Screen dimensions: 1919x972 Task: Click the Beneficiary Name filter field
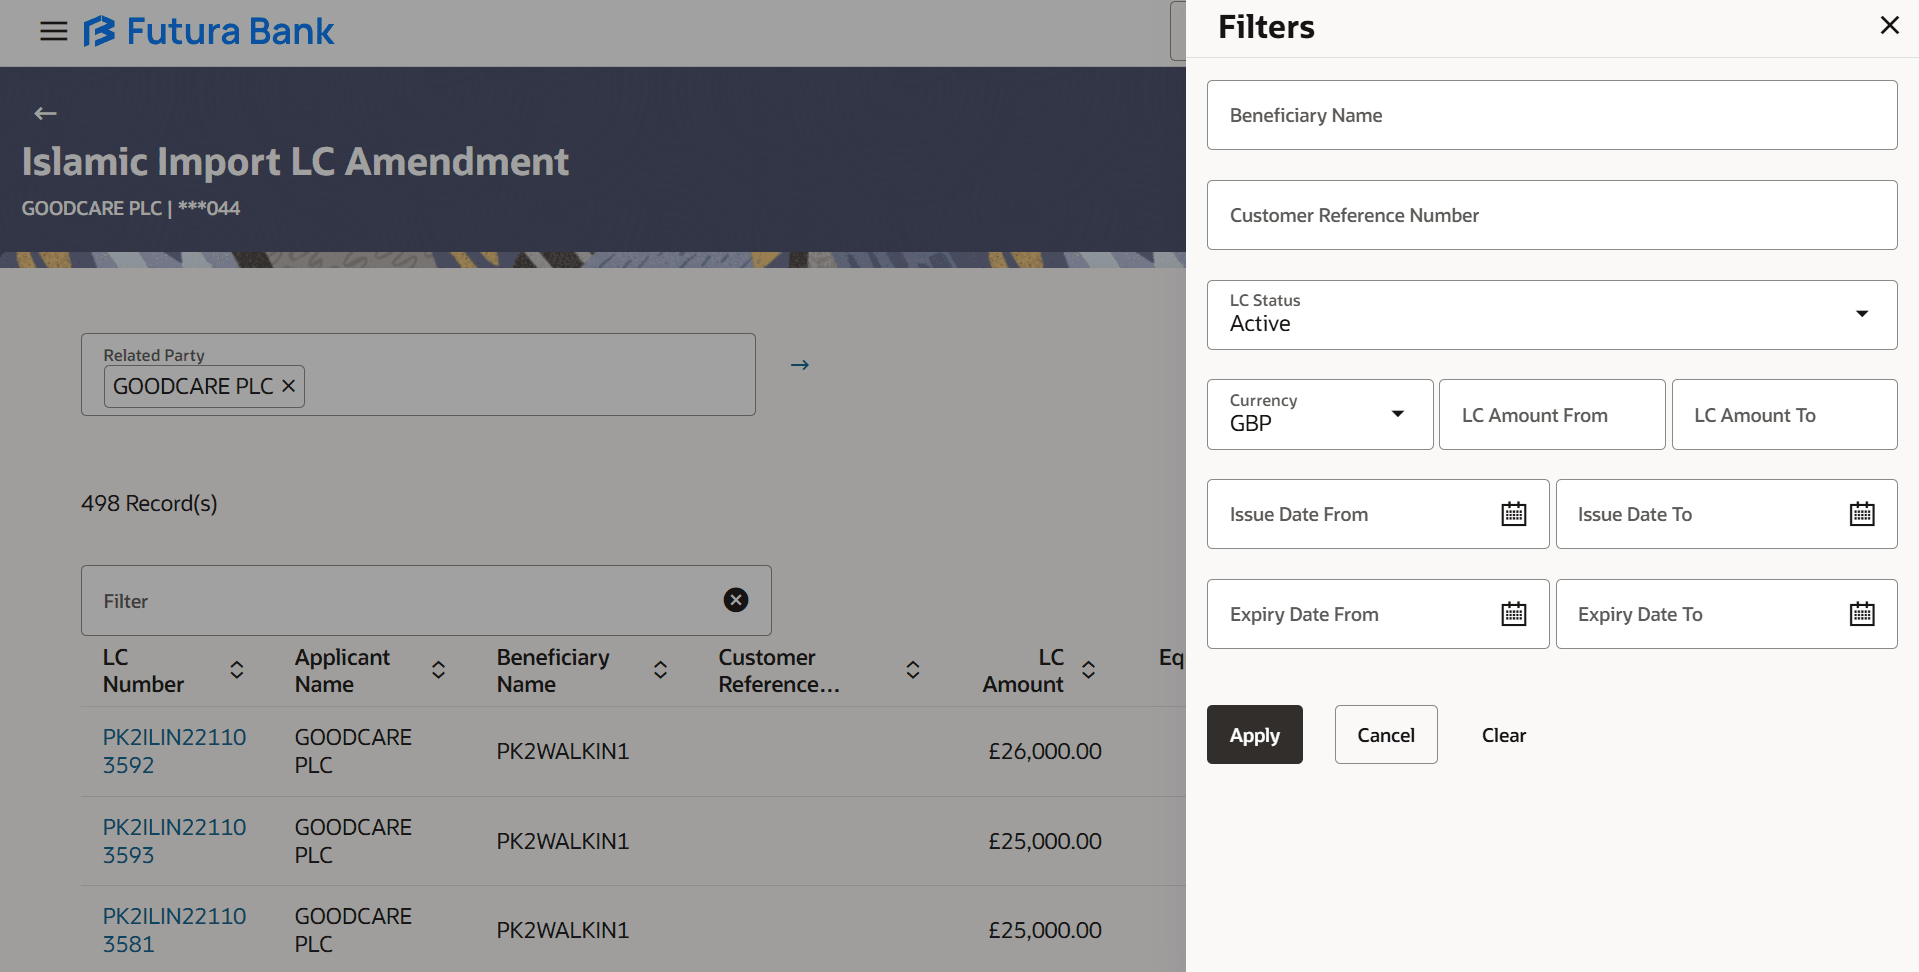[1552, 115]
